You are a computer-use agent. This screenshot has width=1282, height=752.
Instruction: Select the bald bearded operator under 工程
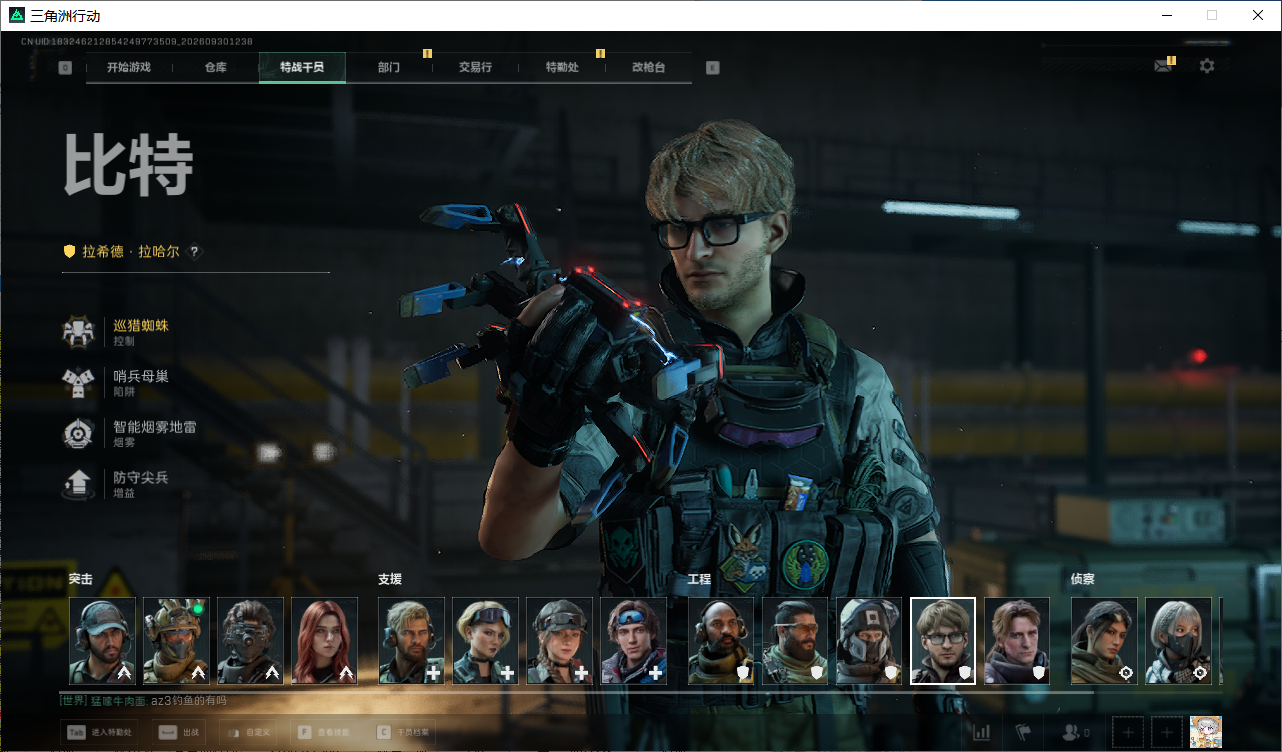point(721,641)
